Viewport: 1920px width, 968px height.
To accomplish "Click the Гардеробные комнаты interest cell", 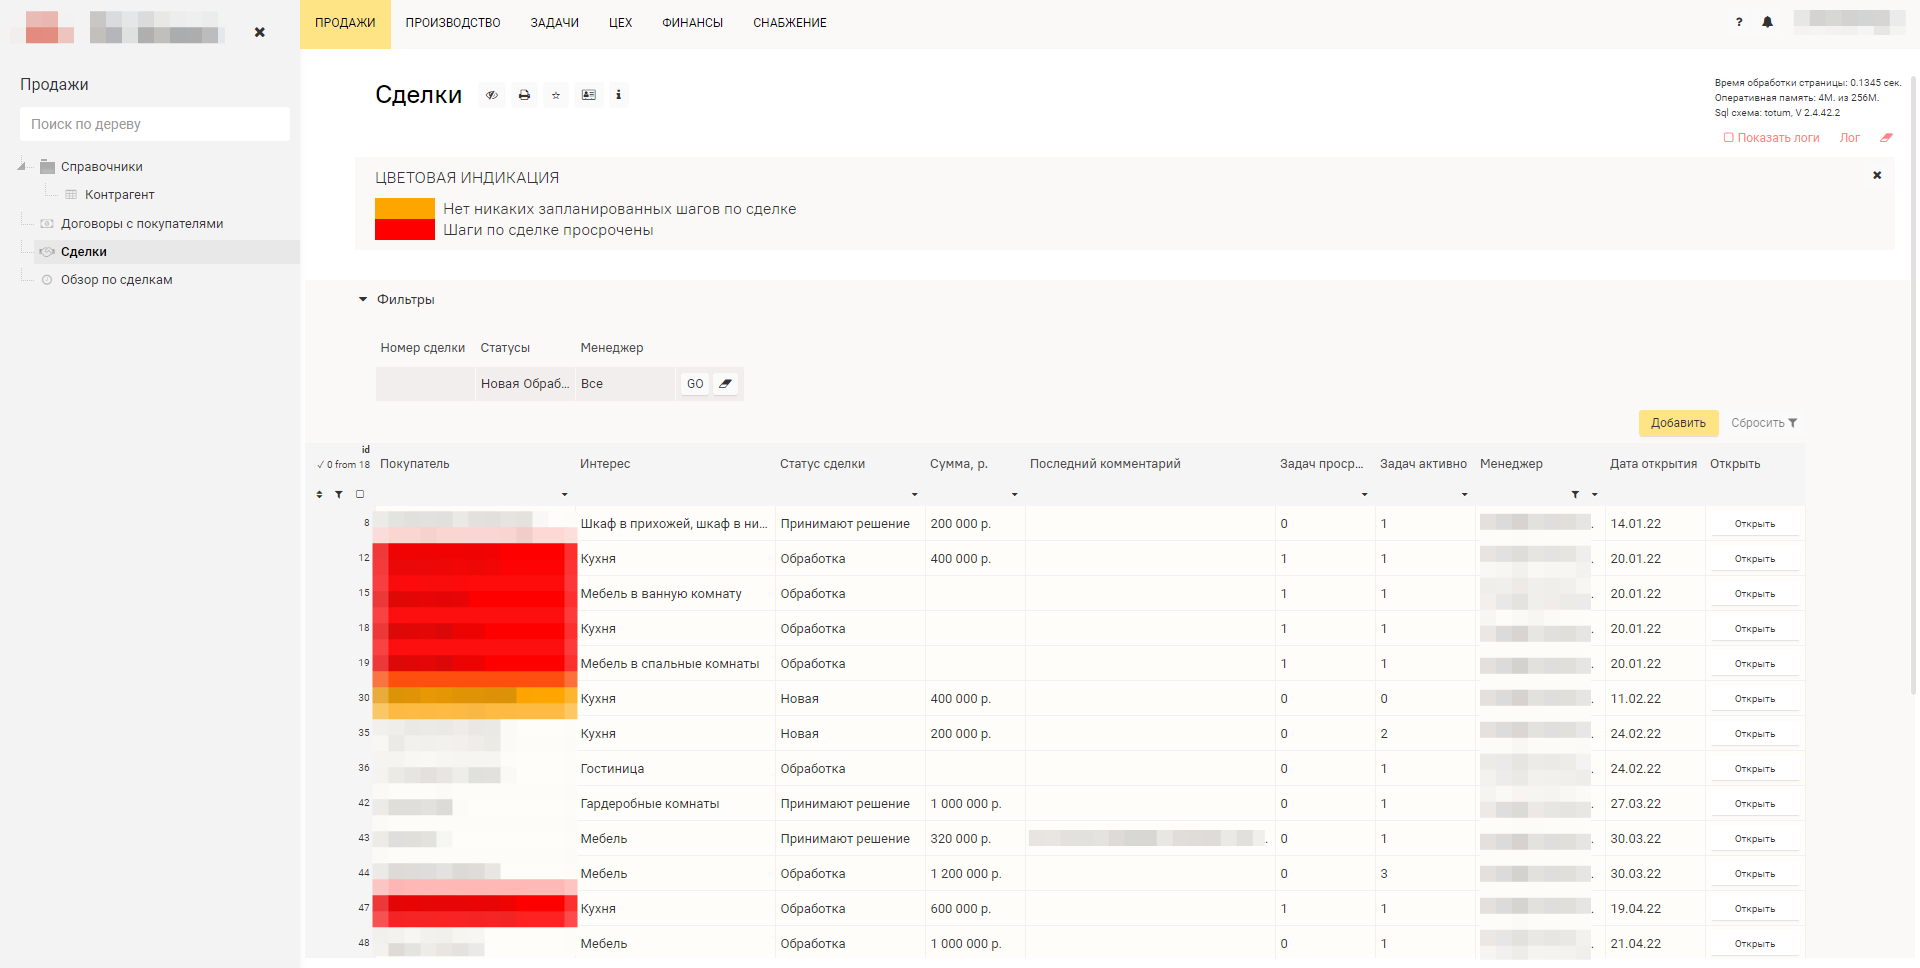I will coord(675,804).
